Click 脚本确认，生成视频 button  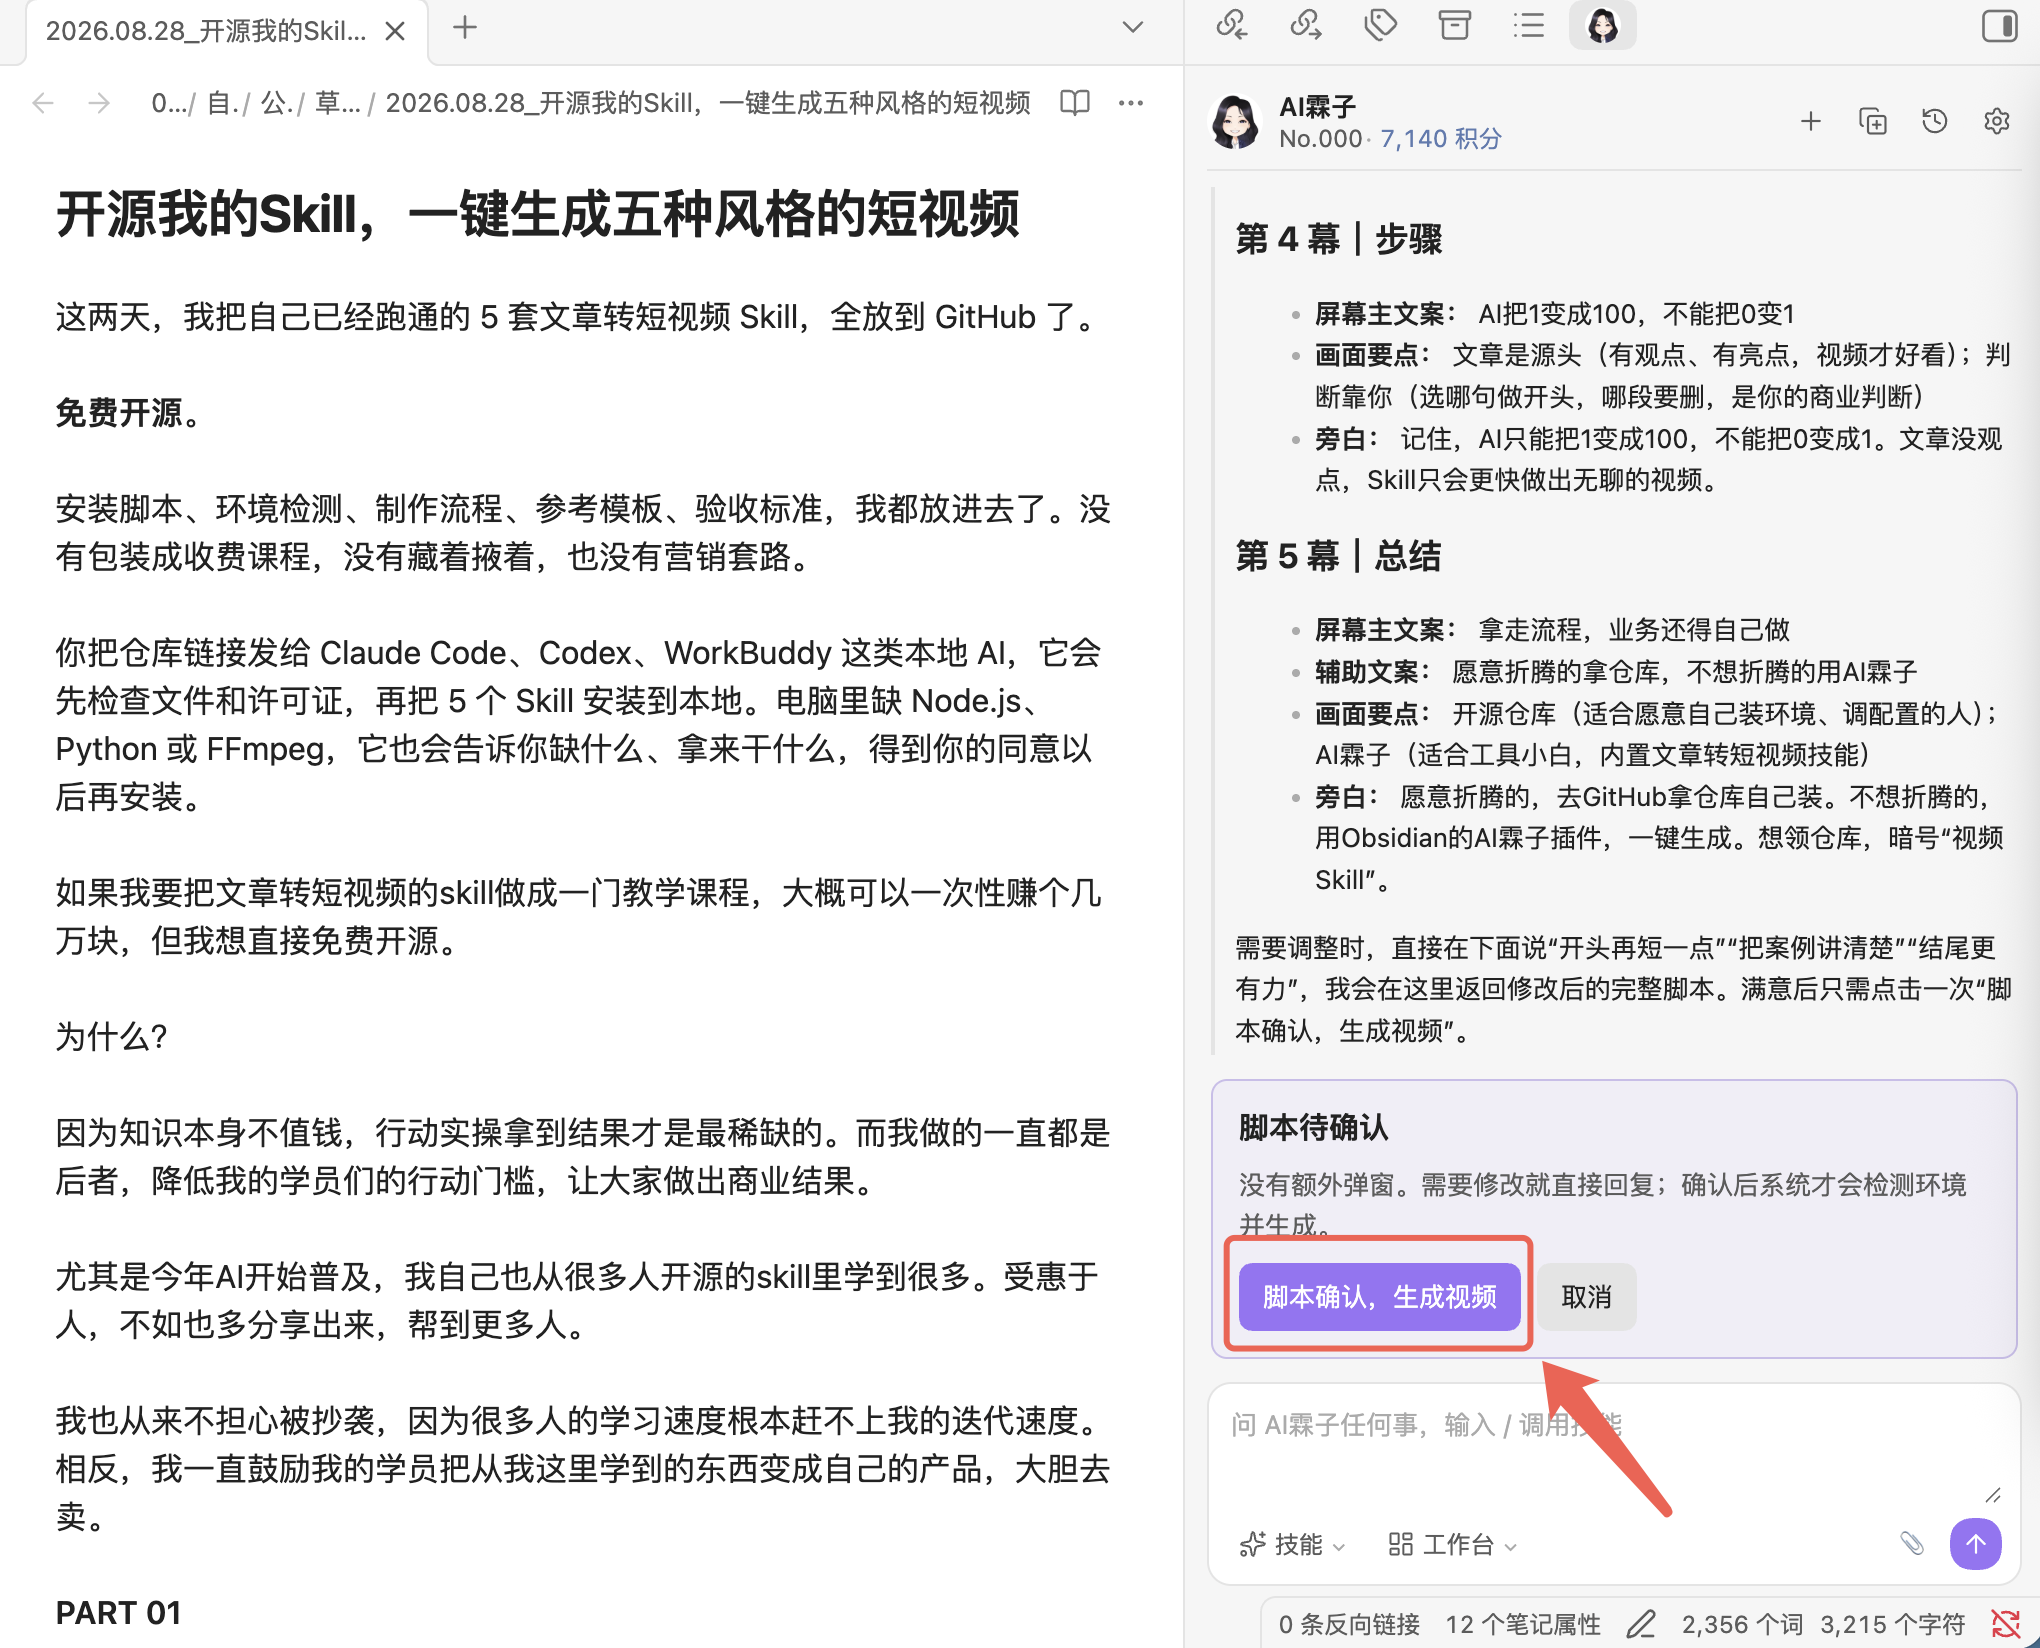pos(1380,1297)
